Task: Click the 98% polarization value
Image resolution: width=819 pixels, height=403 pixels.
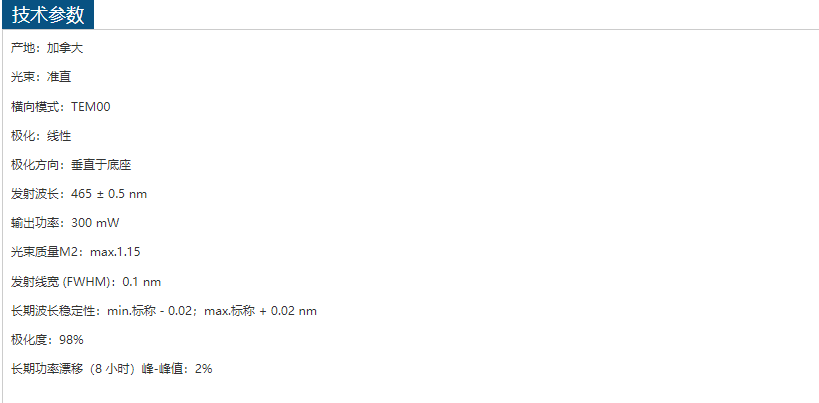Action: point(72,340)
